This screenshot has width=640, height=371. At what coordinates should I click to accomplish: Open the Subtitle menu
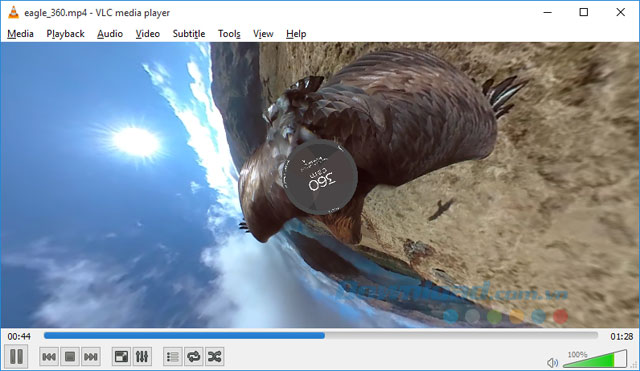point(189,34)
